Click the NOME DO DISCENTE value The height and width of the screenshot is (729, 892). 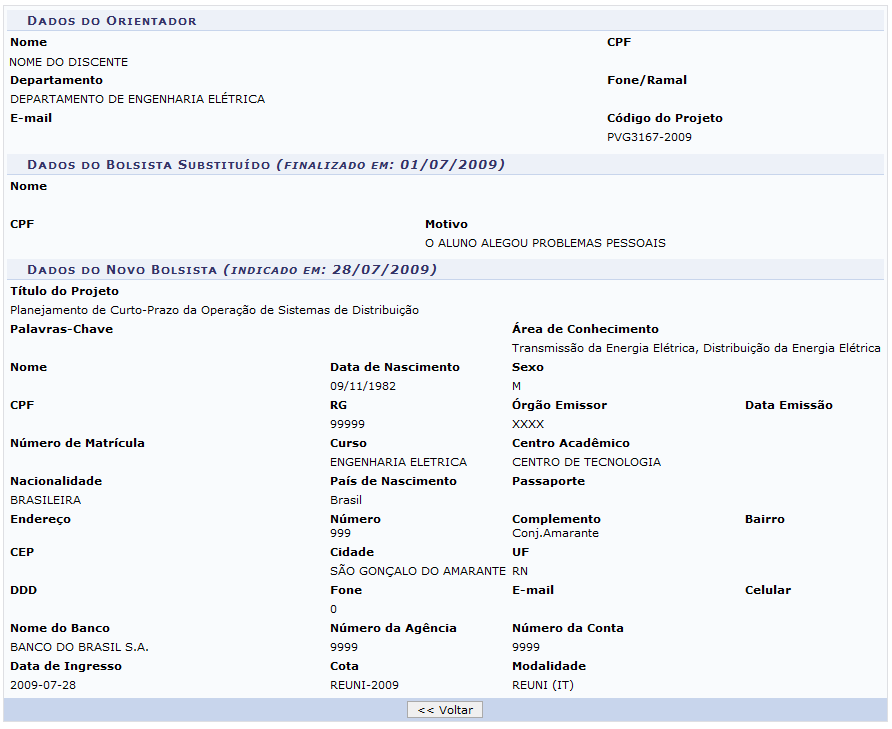(x=69, y=62)
